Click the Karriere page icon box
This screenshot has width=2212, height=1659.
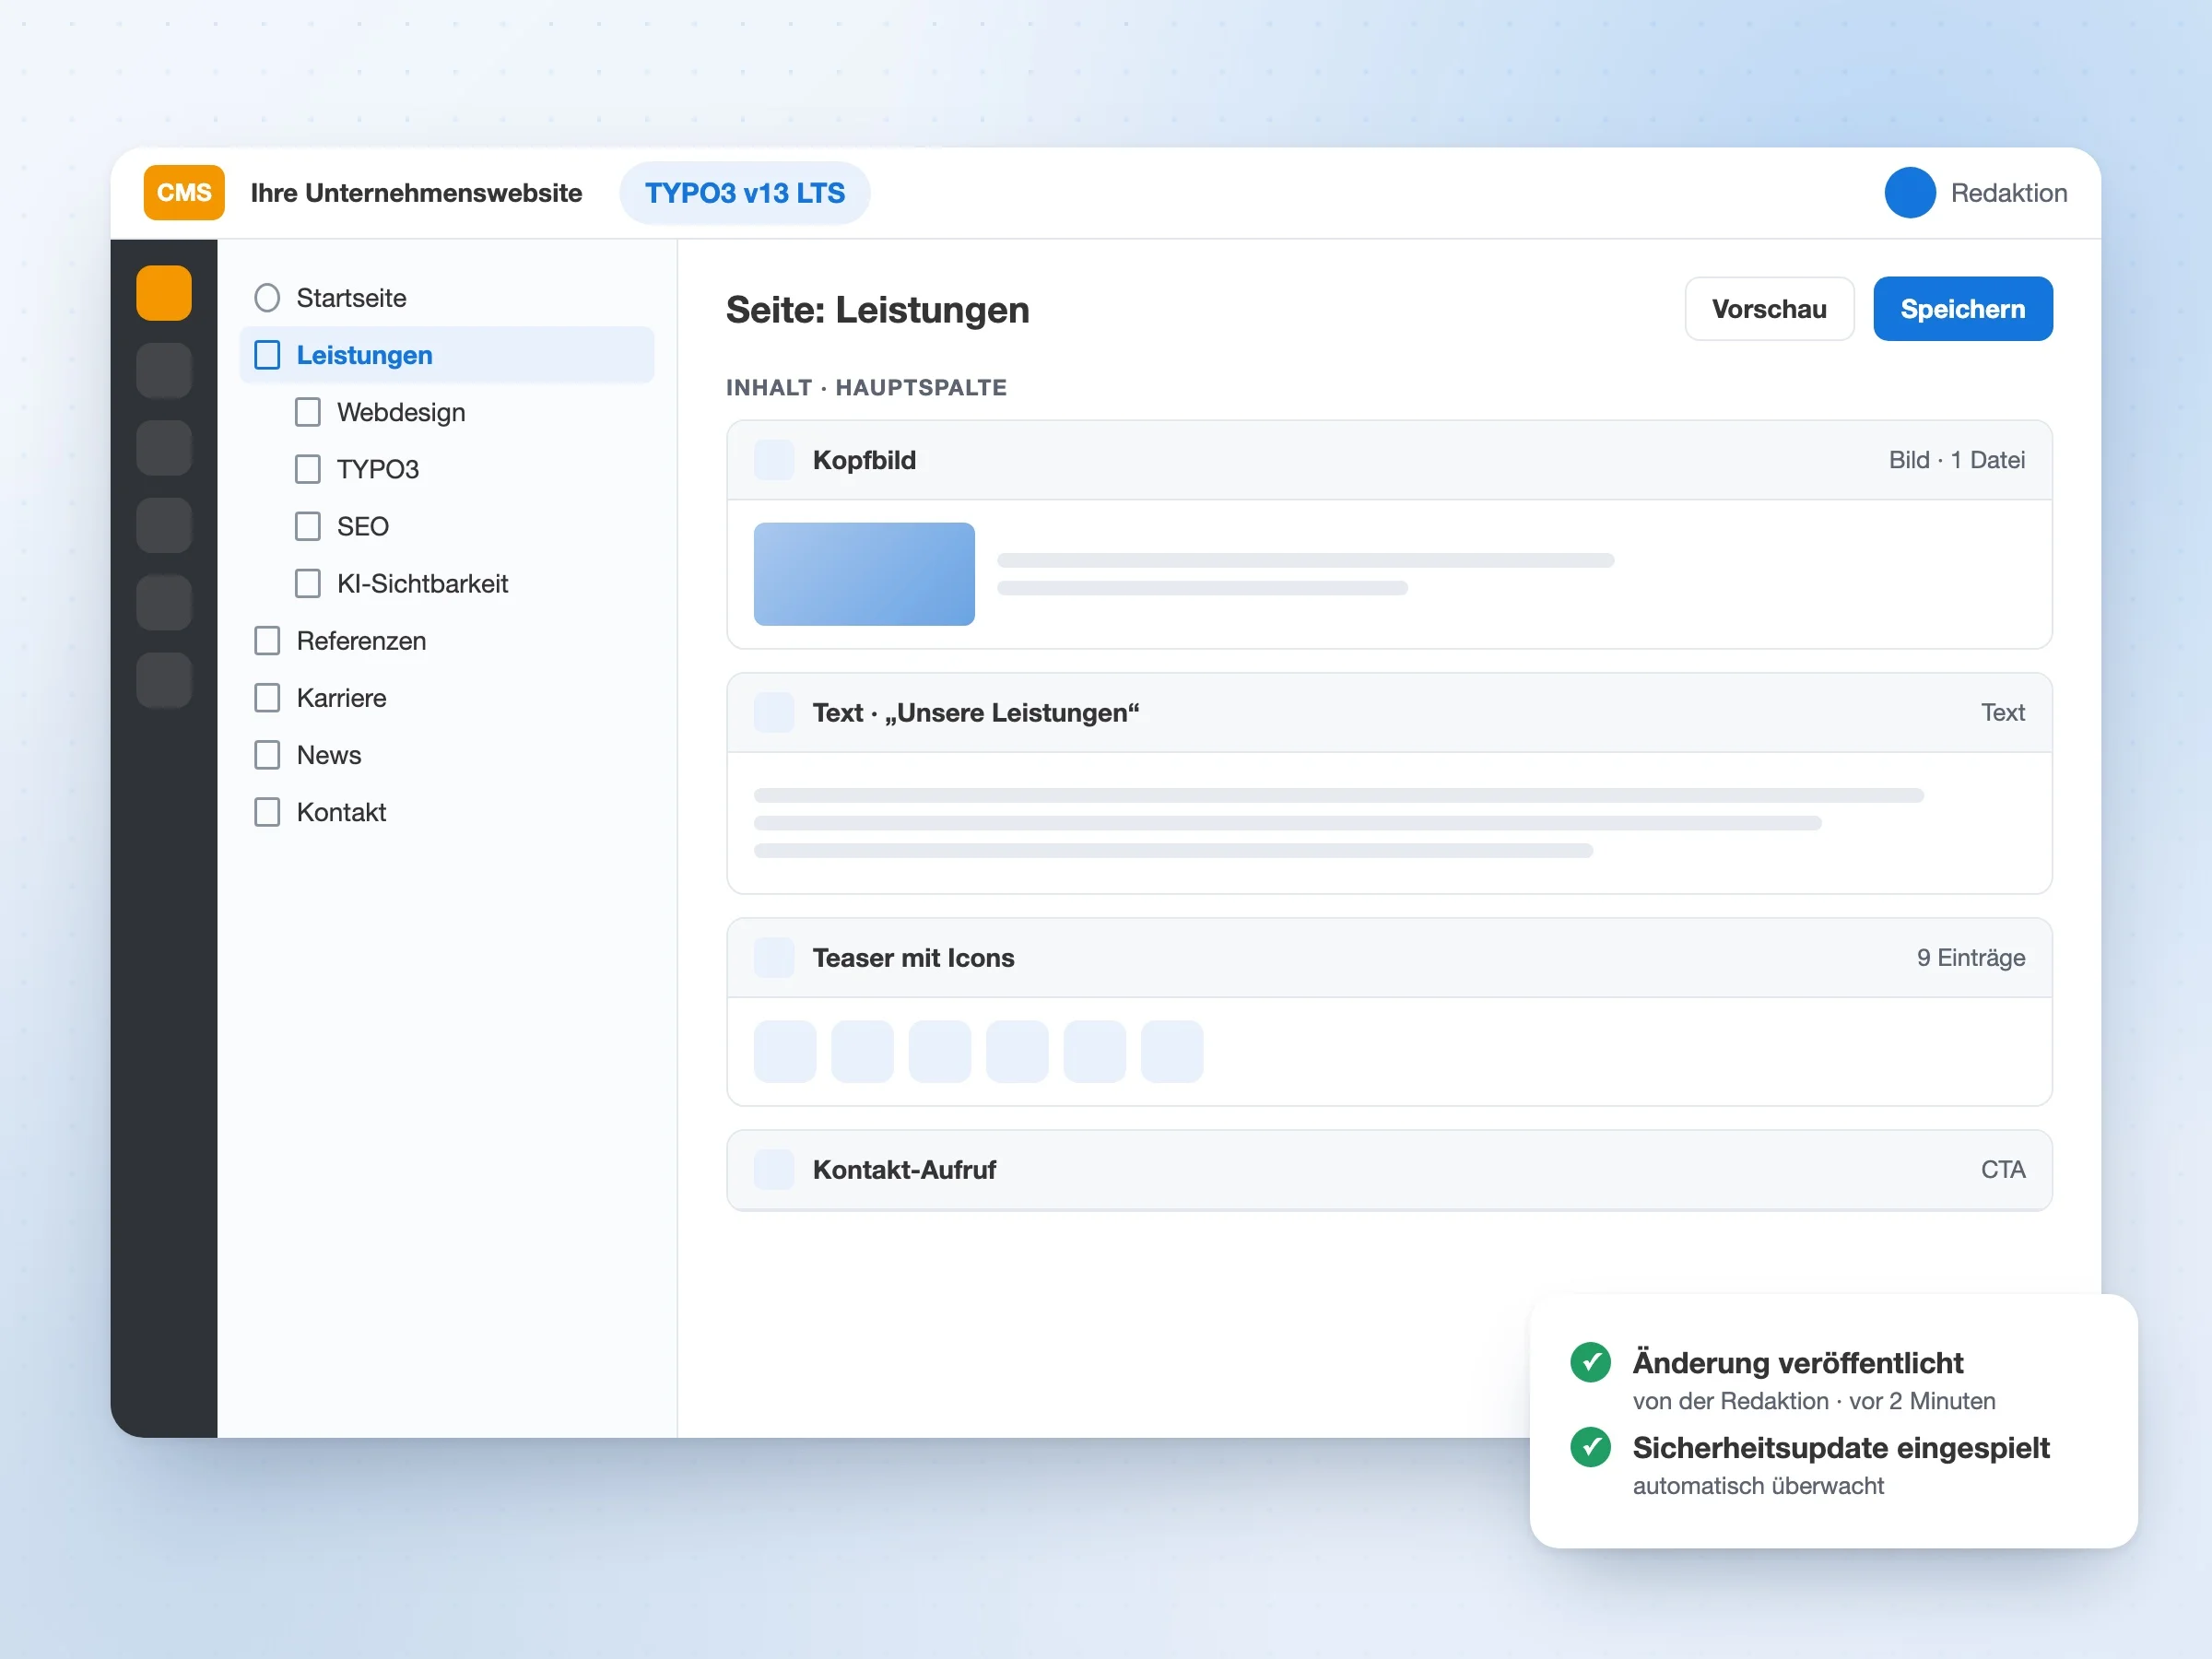pos(267,698)
